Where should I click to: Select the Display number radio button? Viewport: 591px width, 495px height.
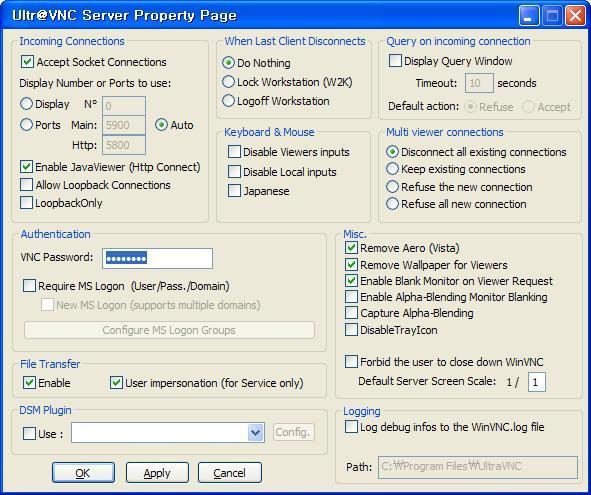(26, 104)
